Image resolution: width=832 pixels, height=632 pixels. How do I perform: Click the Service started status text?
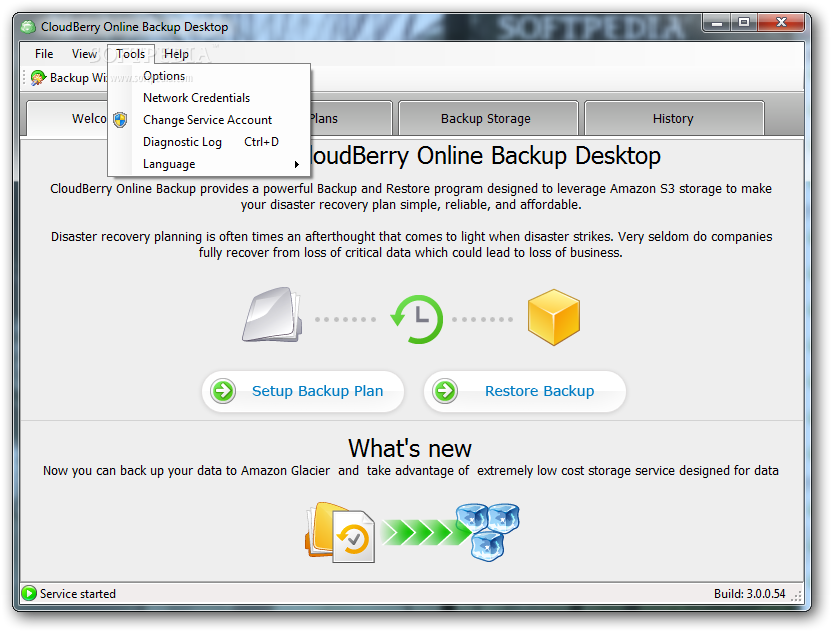pyautogui.click(x=78, y=594)
